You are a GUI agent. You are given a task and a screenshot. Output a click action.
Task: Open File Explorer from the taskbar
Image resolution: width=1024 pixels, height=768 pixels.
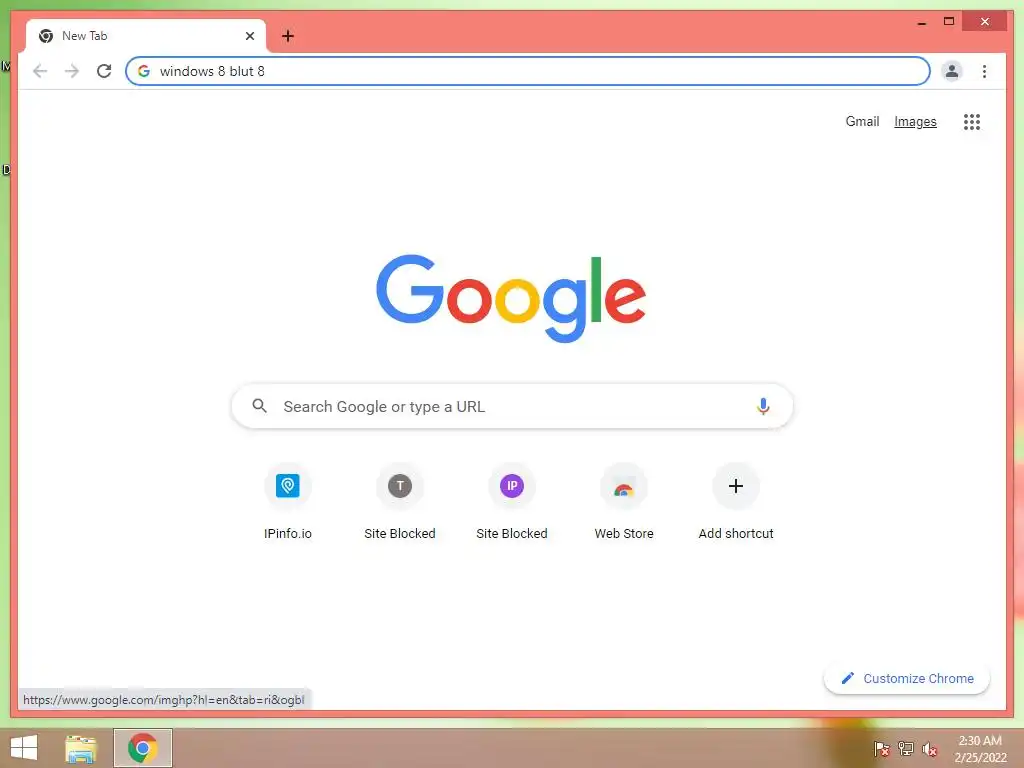[81, 748]
